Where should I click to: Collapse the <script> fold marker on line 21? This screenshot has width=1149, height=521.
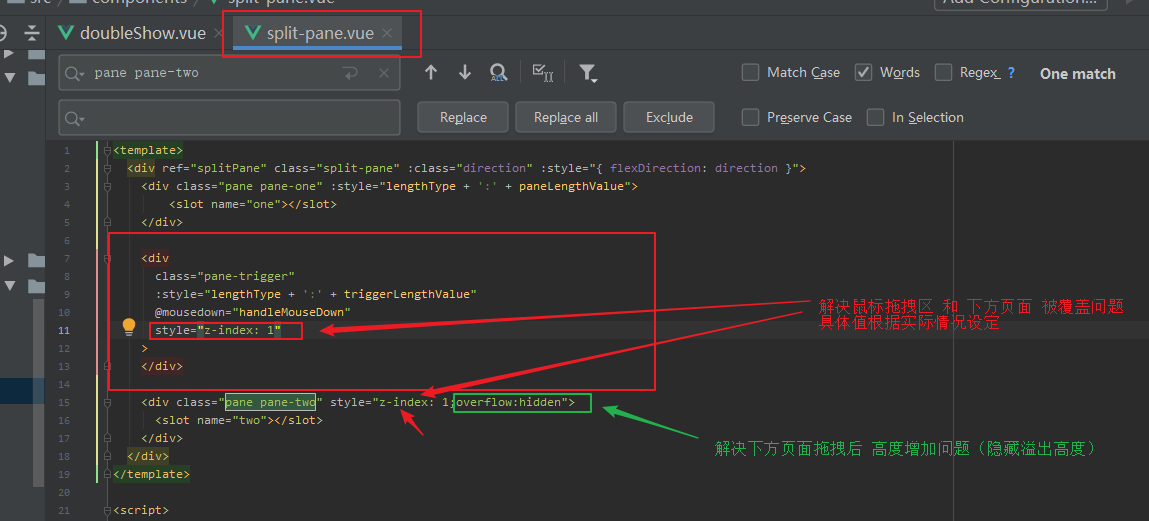[107, 510]
